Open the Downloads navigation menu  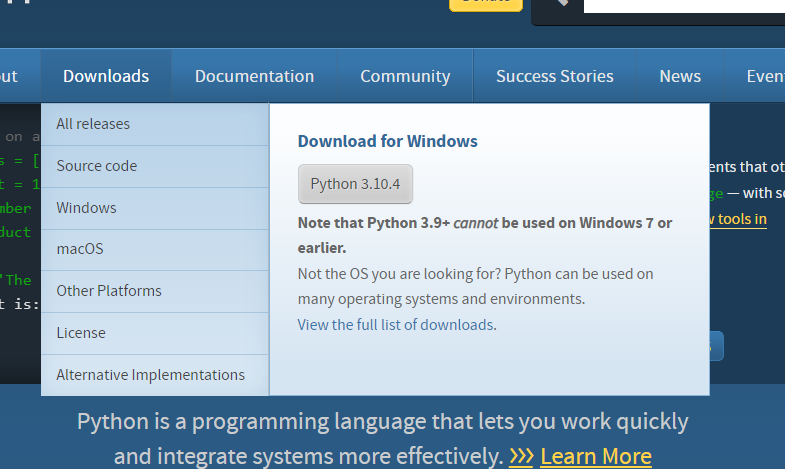pos(106,76)
